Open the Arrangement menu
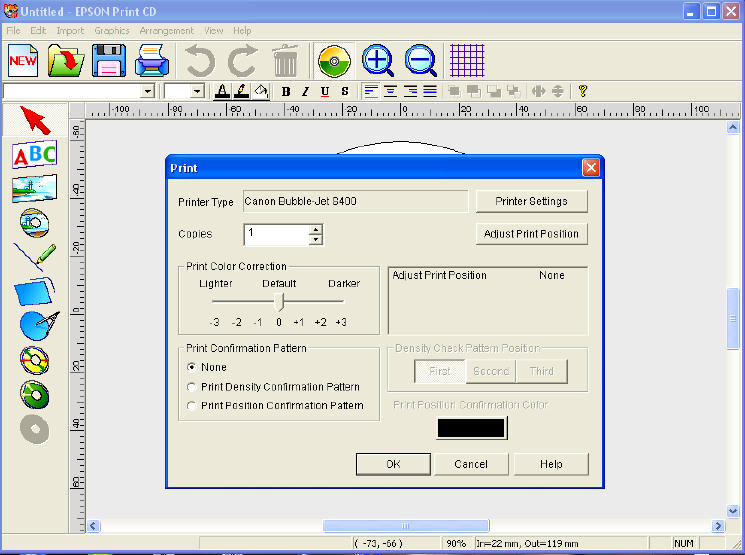 (x=166, y=30)
